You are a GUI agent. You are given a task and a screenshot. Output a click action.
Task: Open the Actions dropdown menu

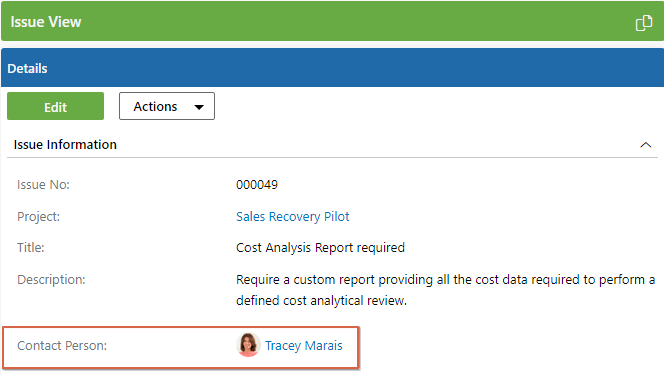click(x=167, y=106)
